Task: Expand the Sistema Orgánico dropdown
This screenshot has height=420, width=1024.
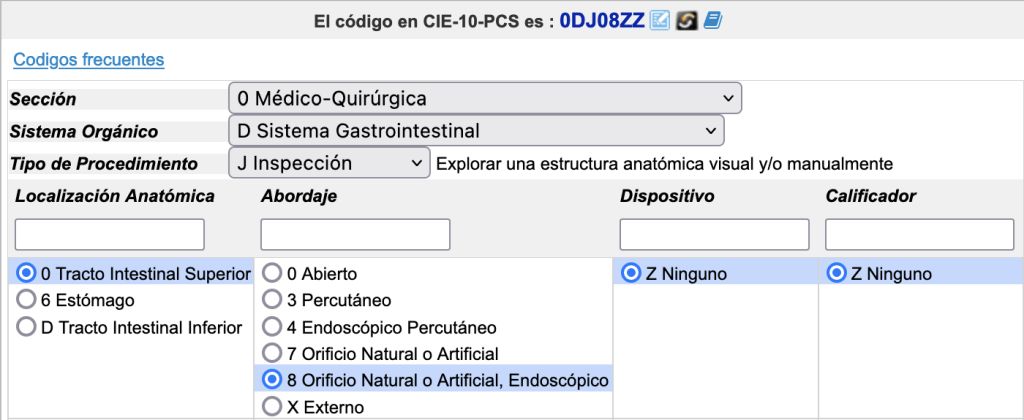Action: 476,131
